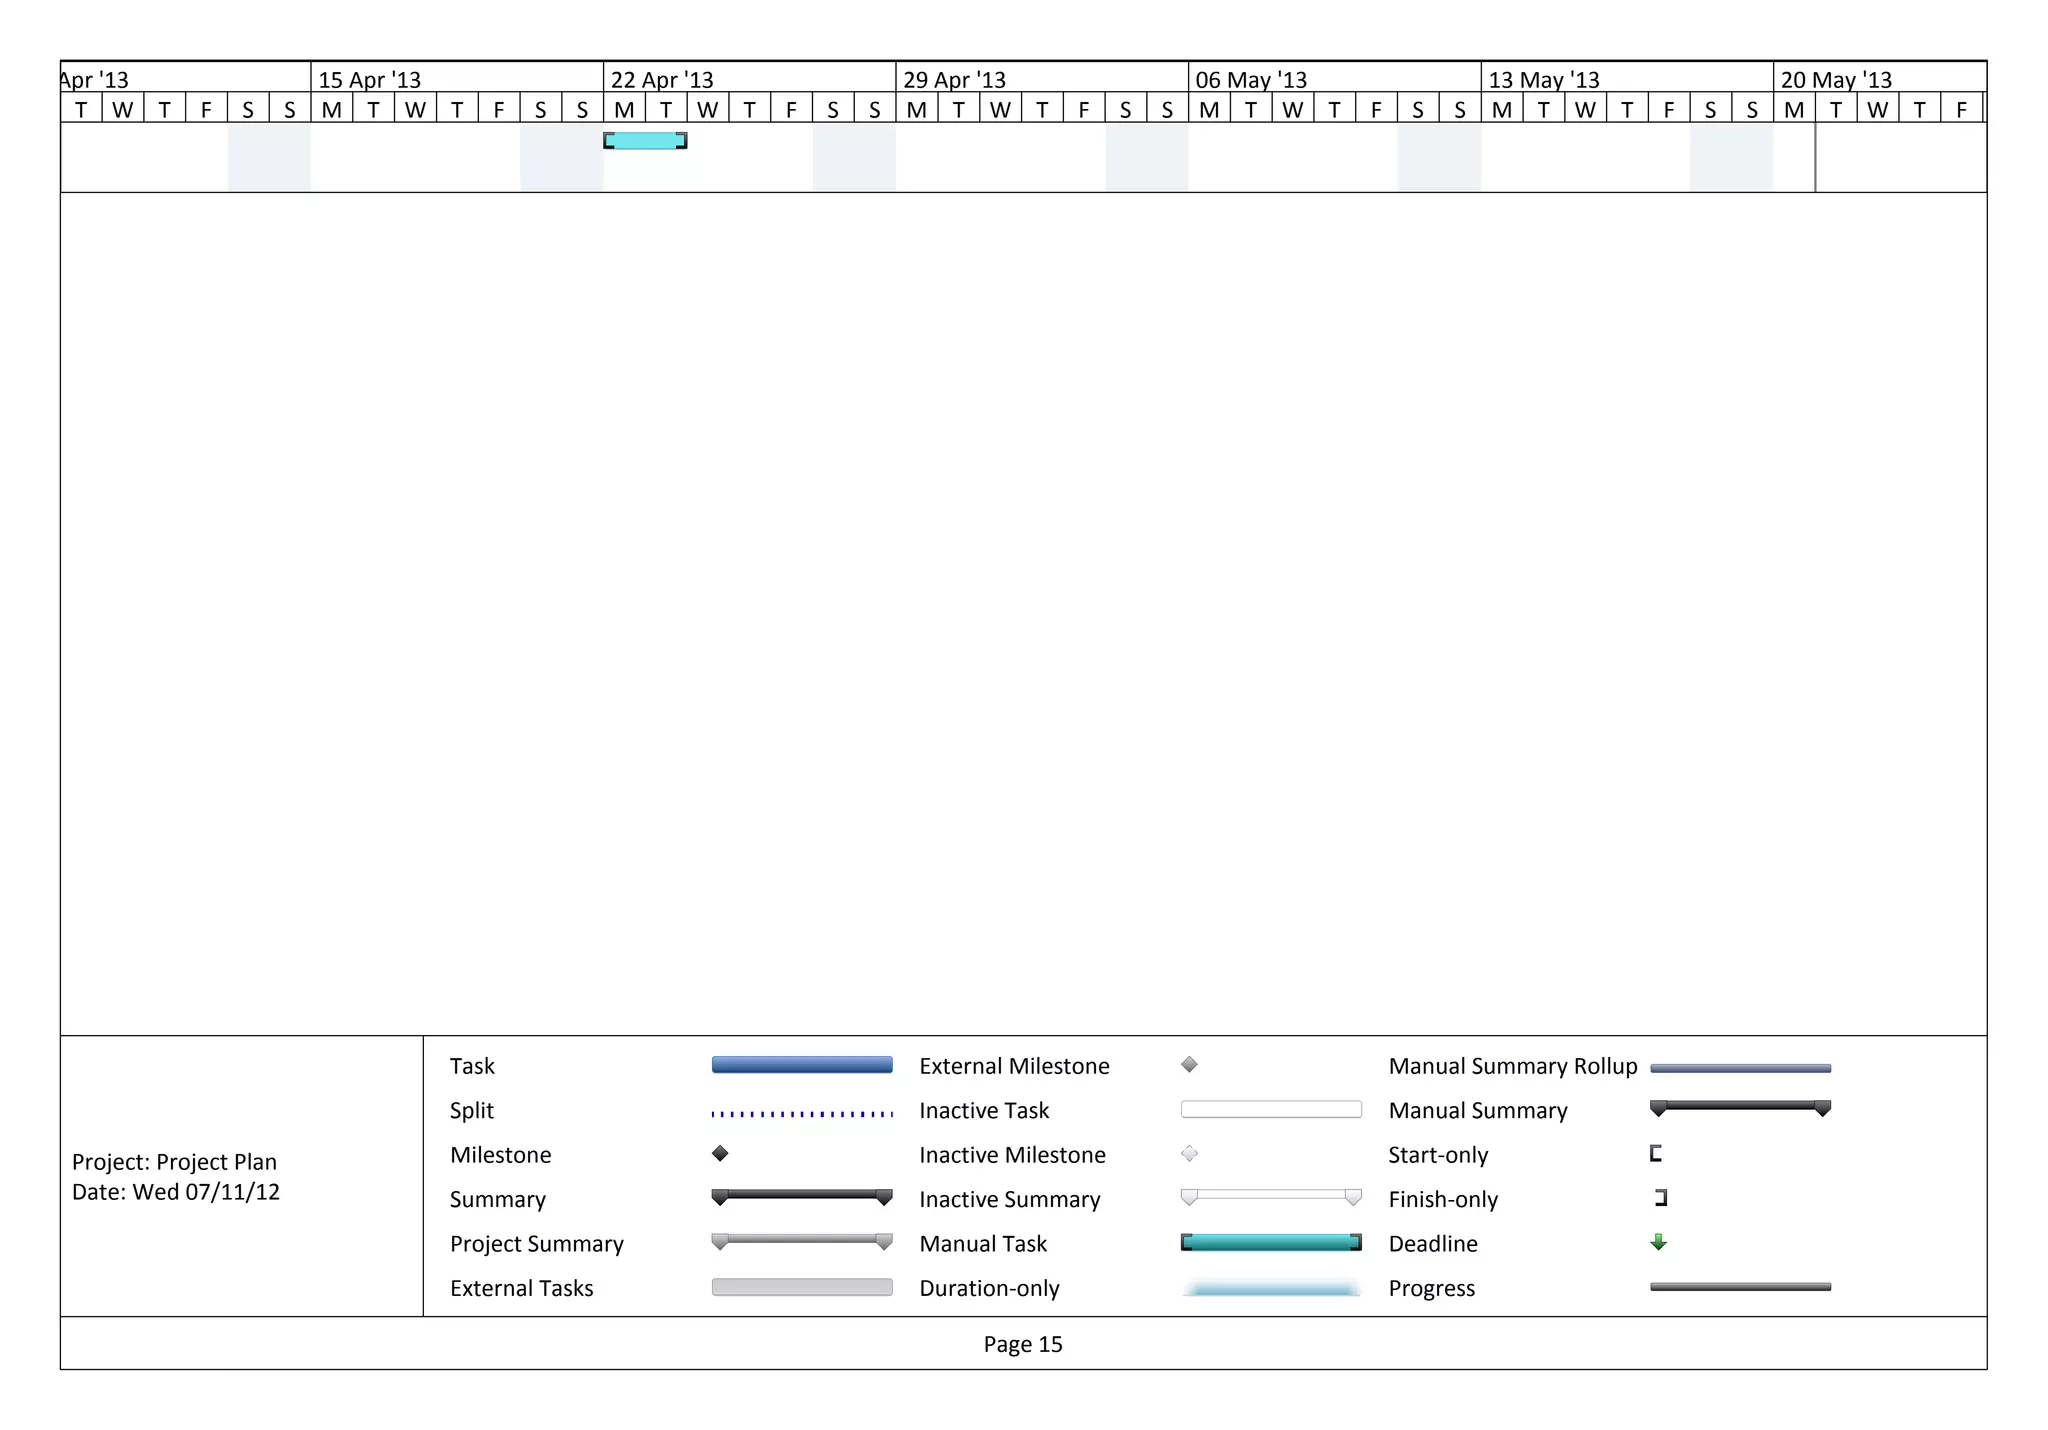Click the dotted Split line legend symbol
Screen dimensions: 2048x1430
(801, 1113)
